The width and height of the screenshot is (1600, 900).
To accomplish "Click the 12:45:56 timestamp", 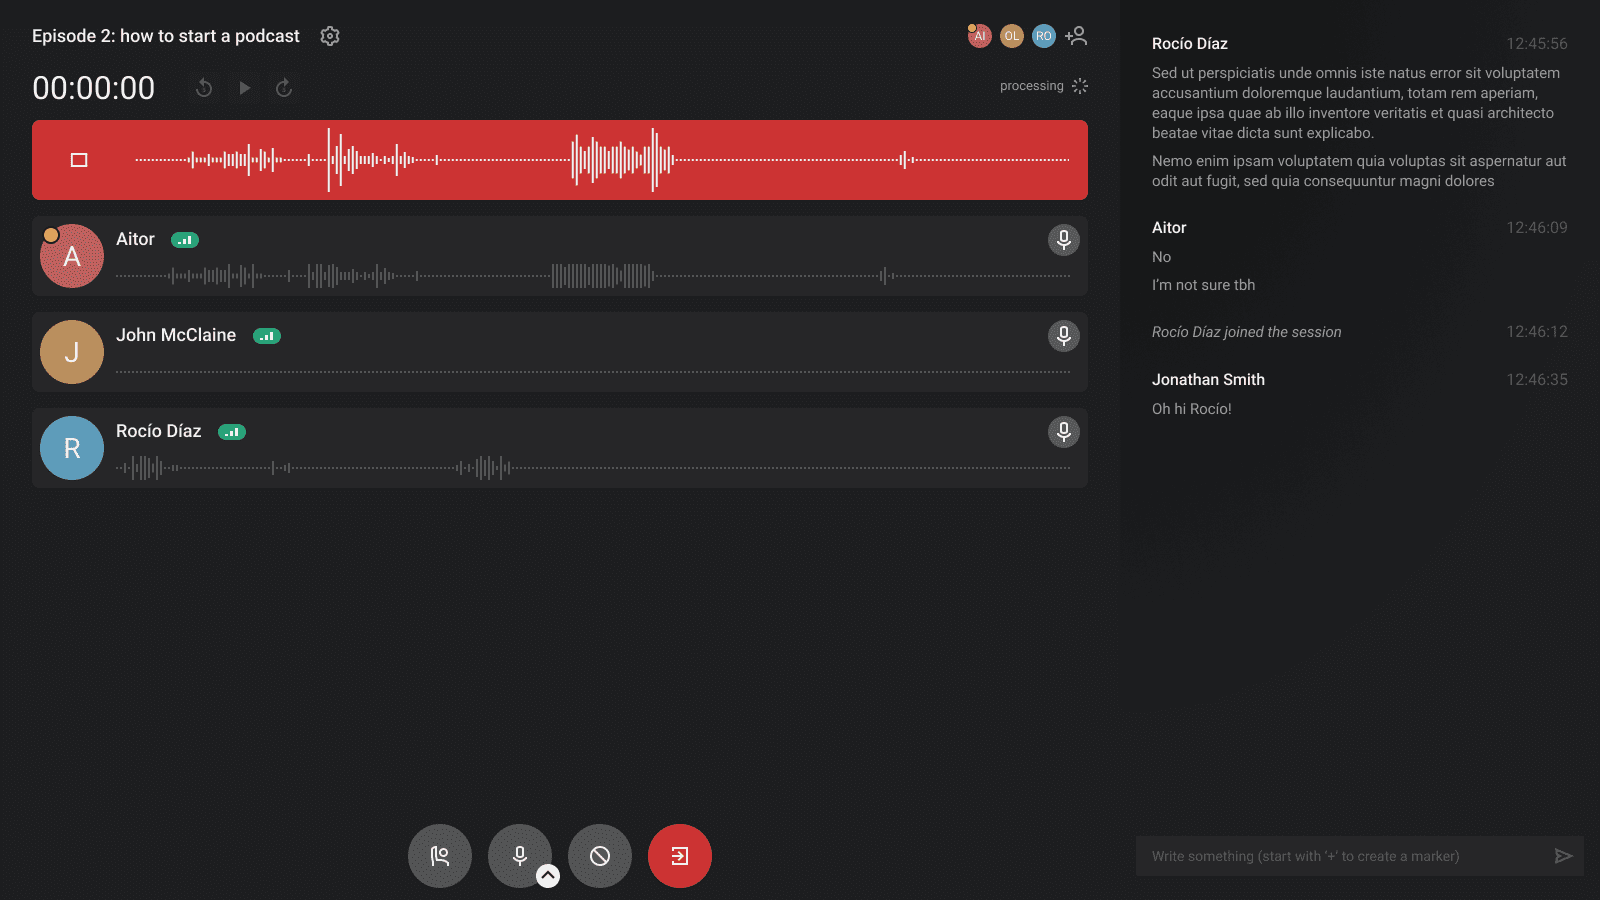I will [x=1537, y=44].
